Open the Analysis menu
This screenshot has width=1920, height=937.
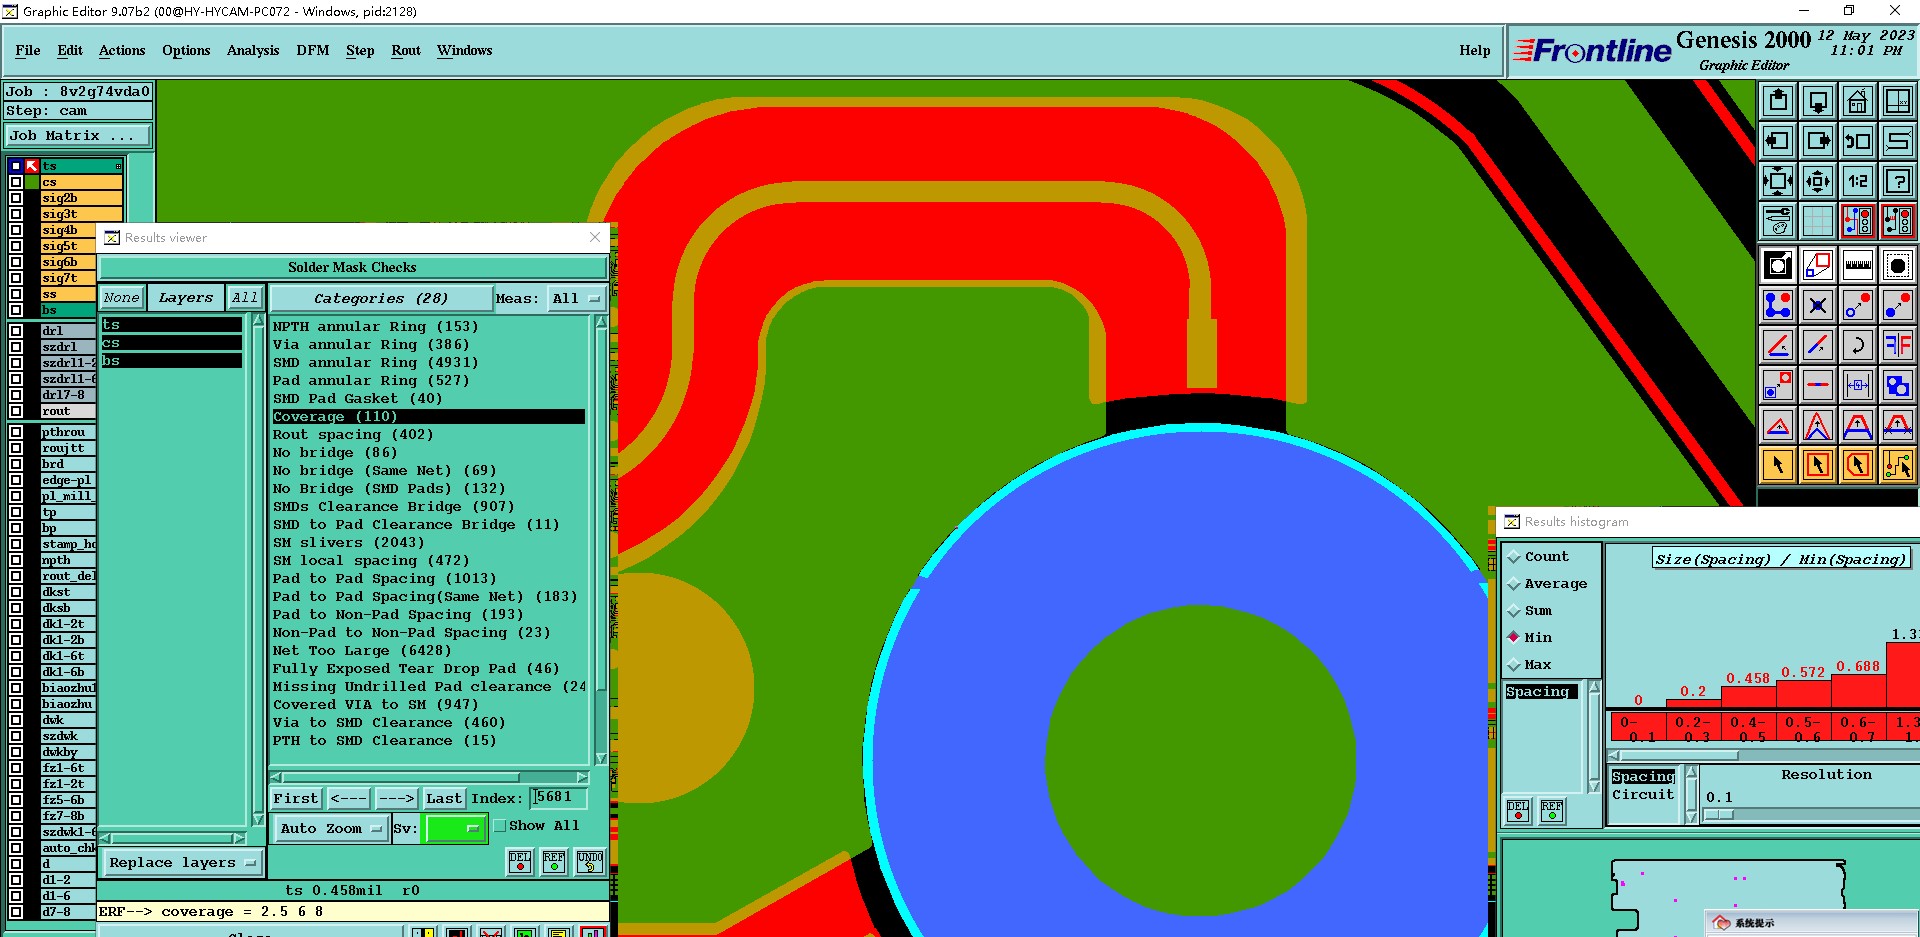pos(253,51)
